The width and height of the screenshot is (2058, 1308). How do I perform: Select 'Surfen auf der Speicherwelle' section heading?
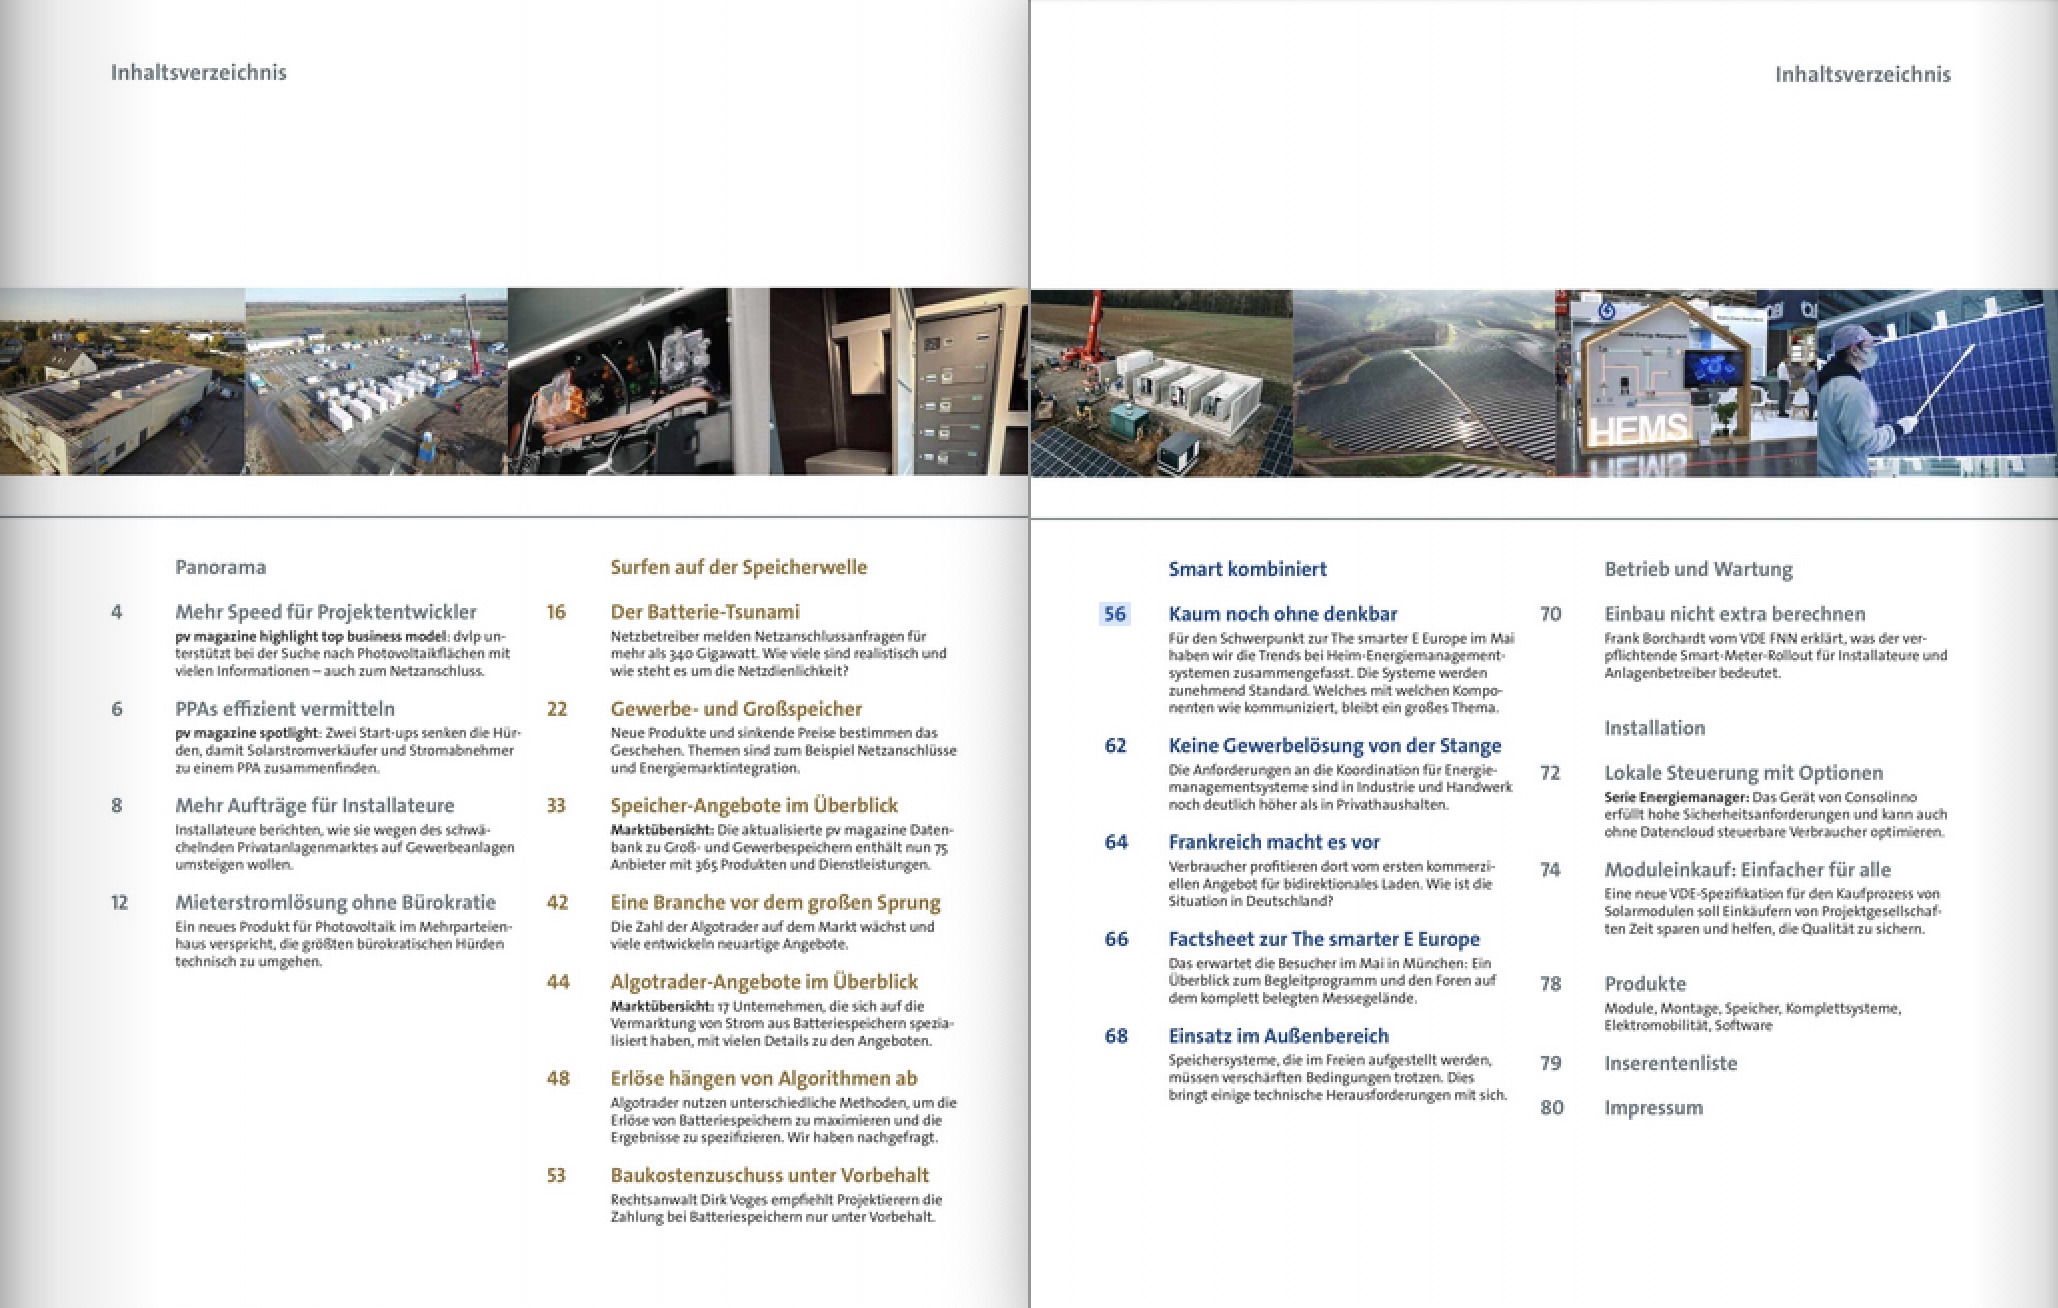coord(739,568)
